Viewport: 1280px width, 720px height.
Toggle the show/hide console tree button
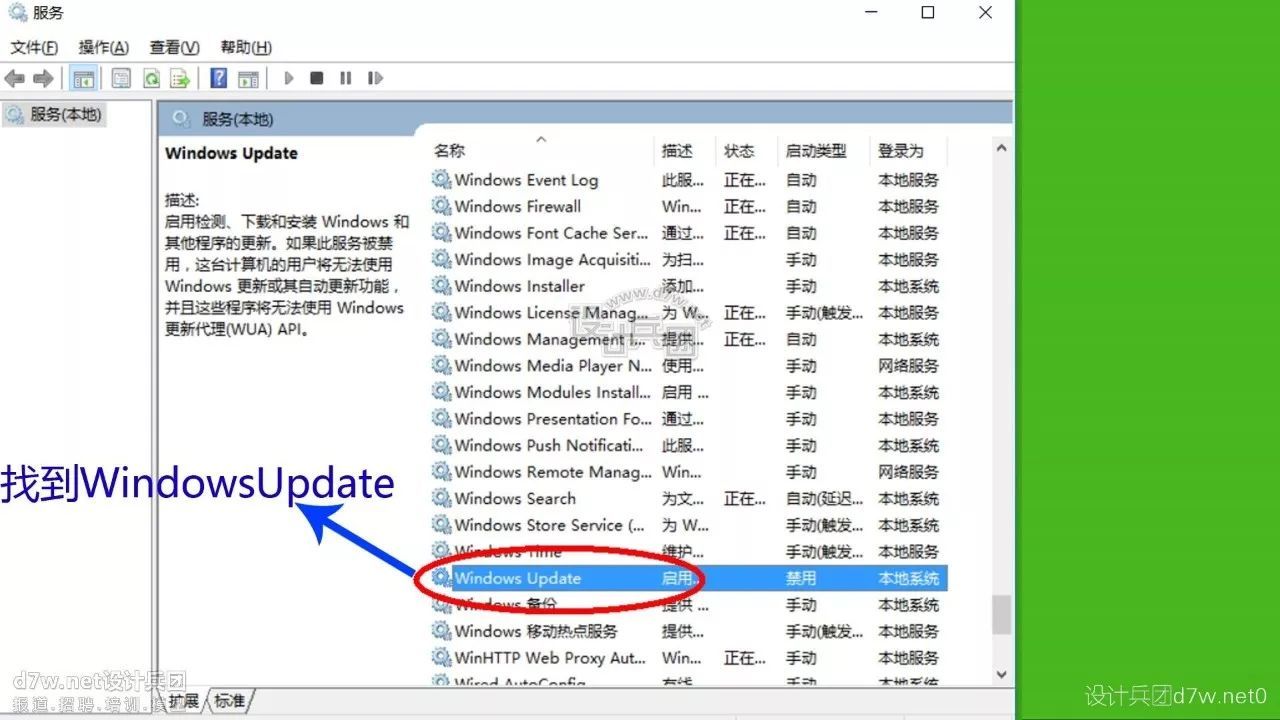(x=84, y=78)
